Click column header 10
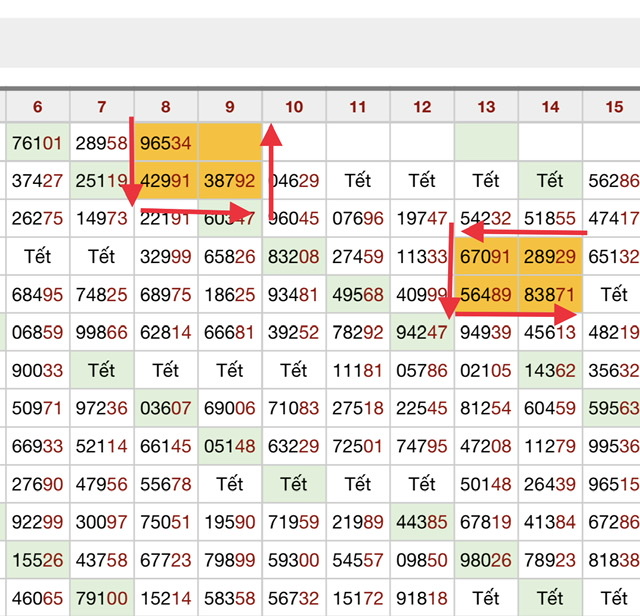This screenshot has height=616, width=640. click(x=294, y=107)
